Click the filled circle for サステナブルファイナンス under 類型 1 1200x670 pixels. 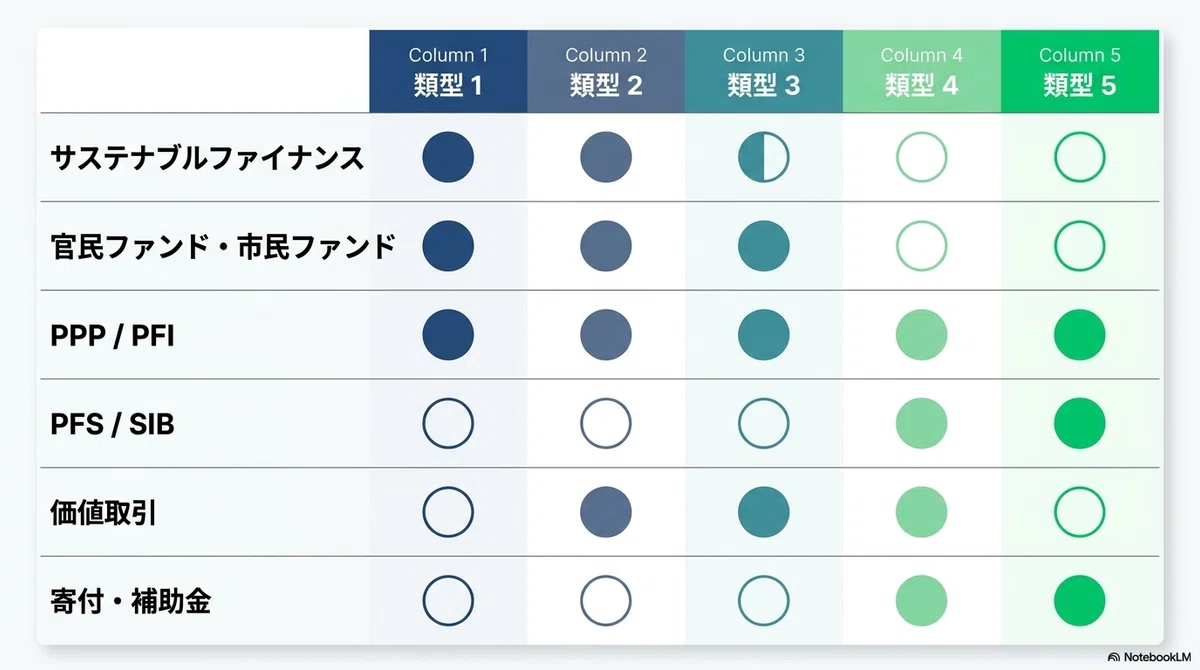coord(448,157)
